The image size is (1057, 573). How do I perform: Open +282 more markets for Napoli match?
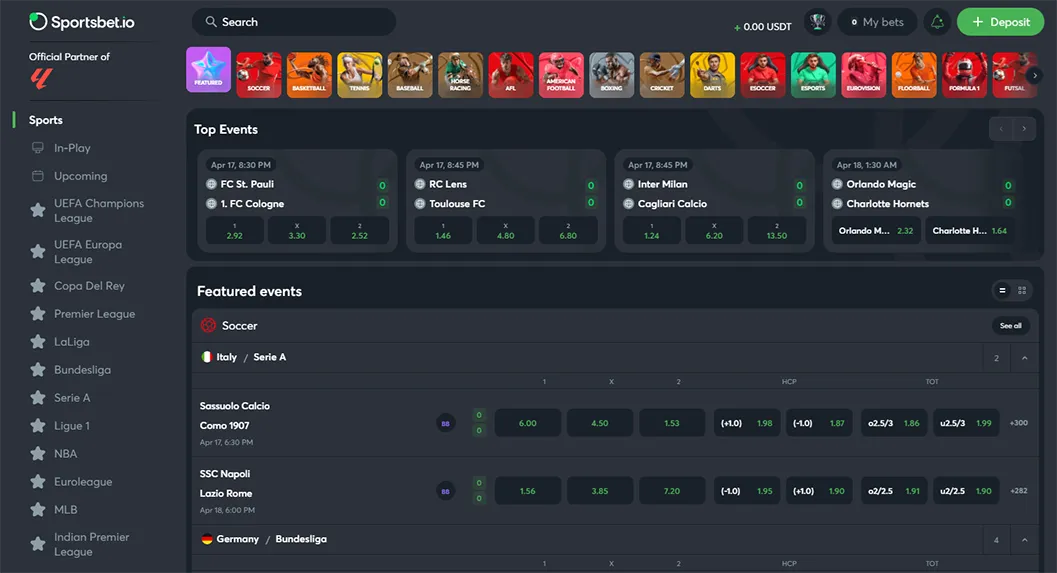[1019, 491]
